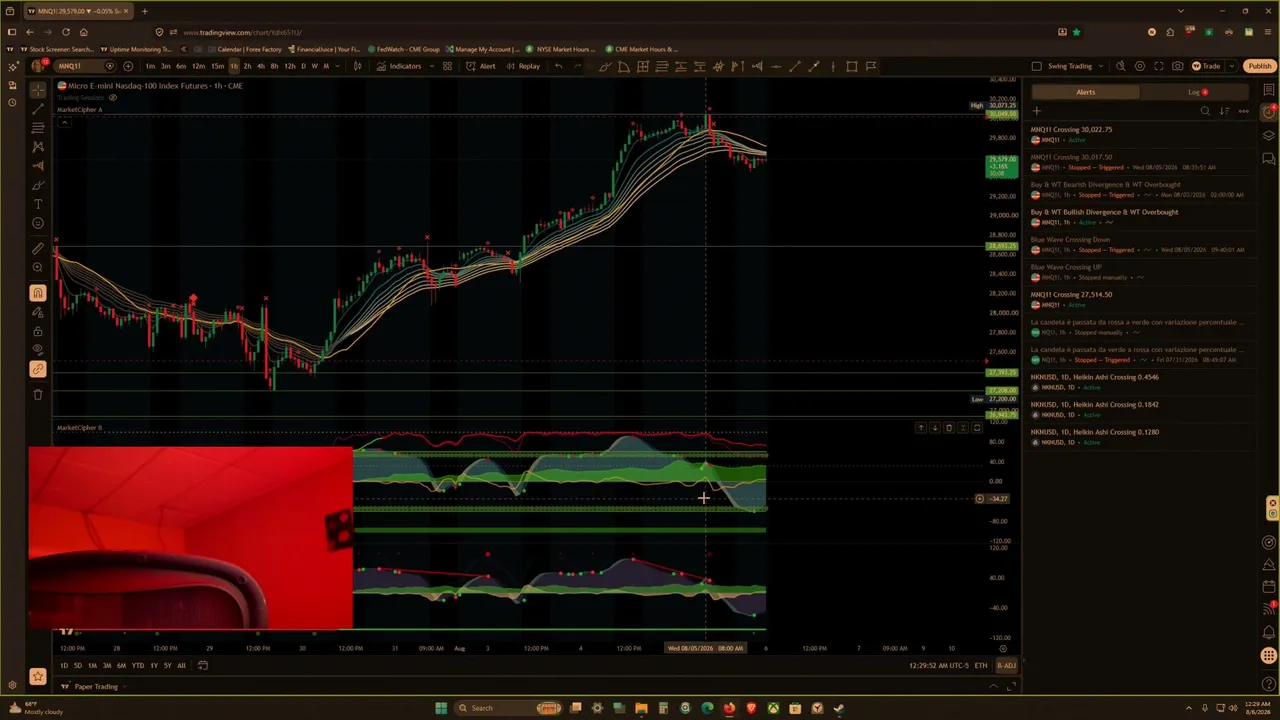1280x720 pixels.
Task: Reload the TradingView page
Action: coord(65,32)
